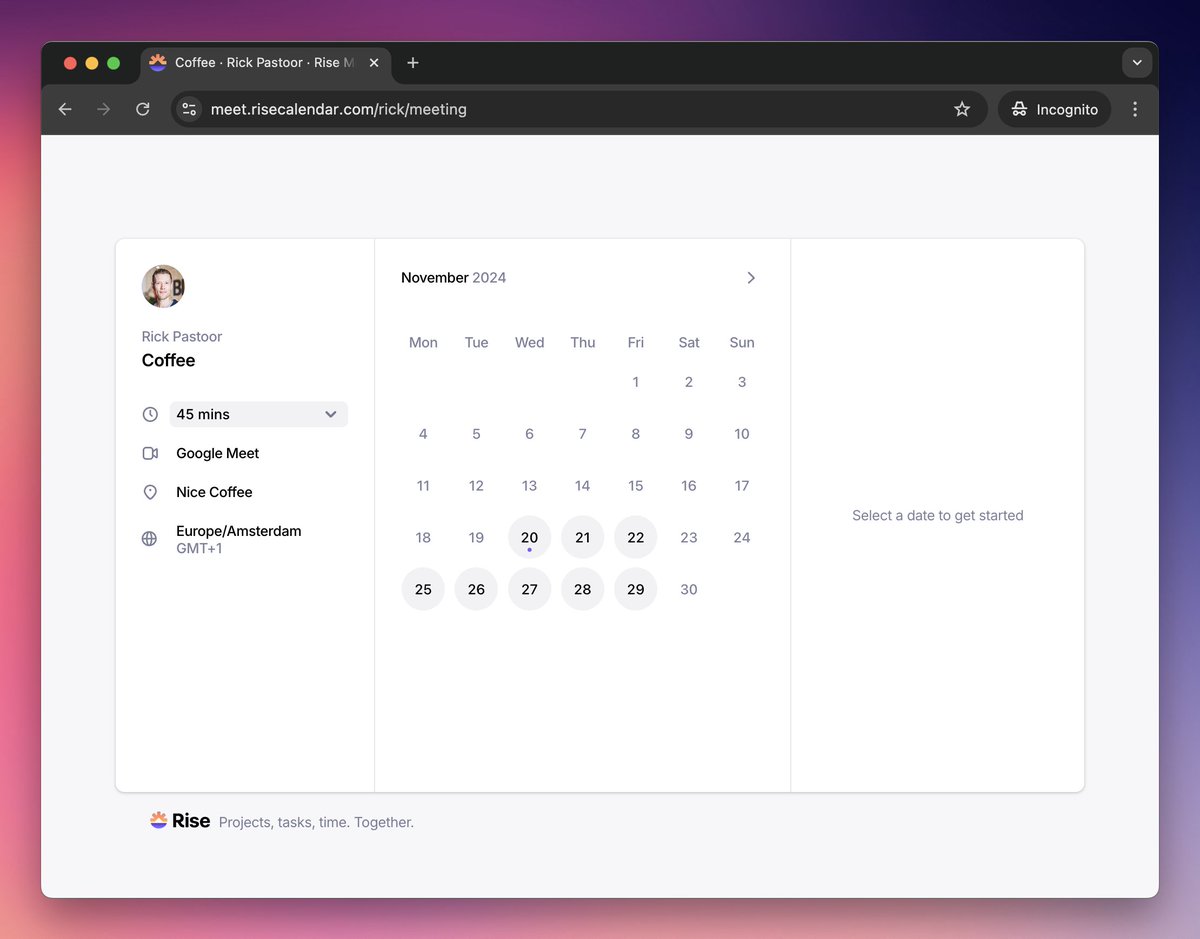
Task: Click the GMT+1 offset text
Action: click(199, 549)
